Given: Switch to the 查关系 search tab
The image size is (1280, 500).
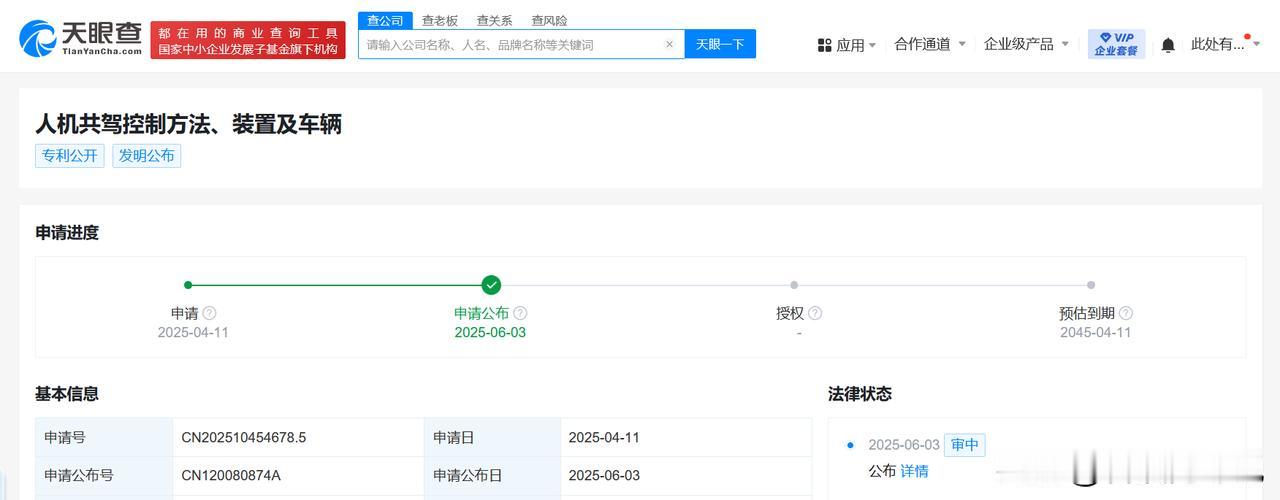Looking at the screenshot, I should click(x=494, y=20).
